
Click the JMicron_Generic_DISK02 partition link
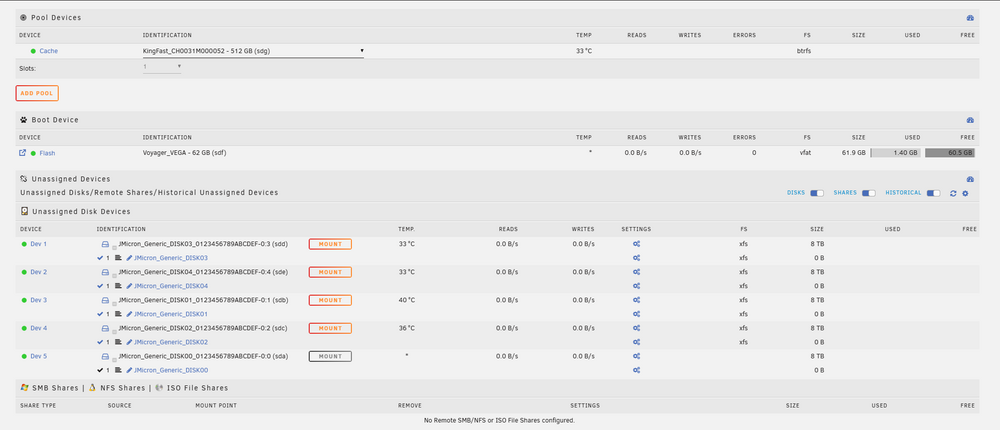171,342
